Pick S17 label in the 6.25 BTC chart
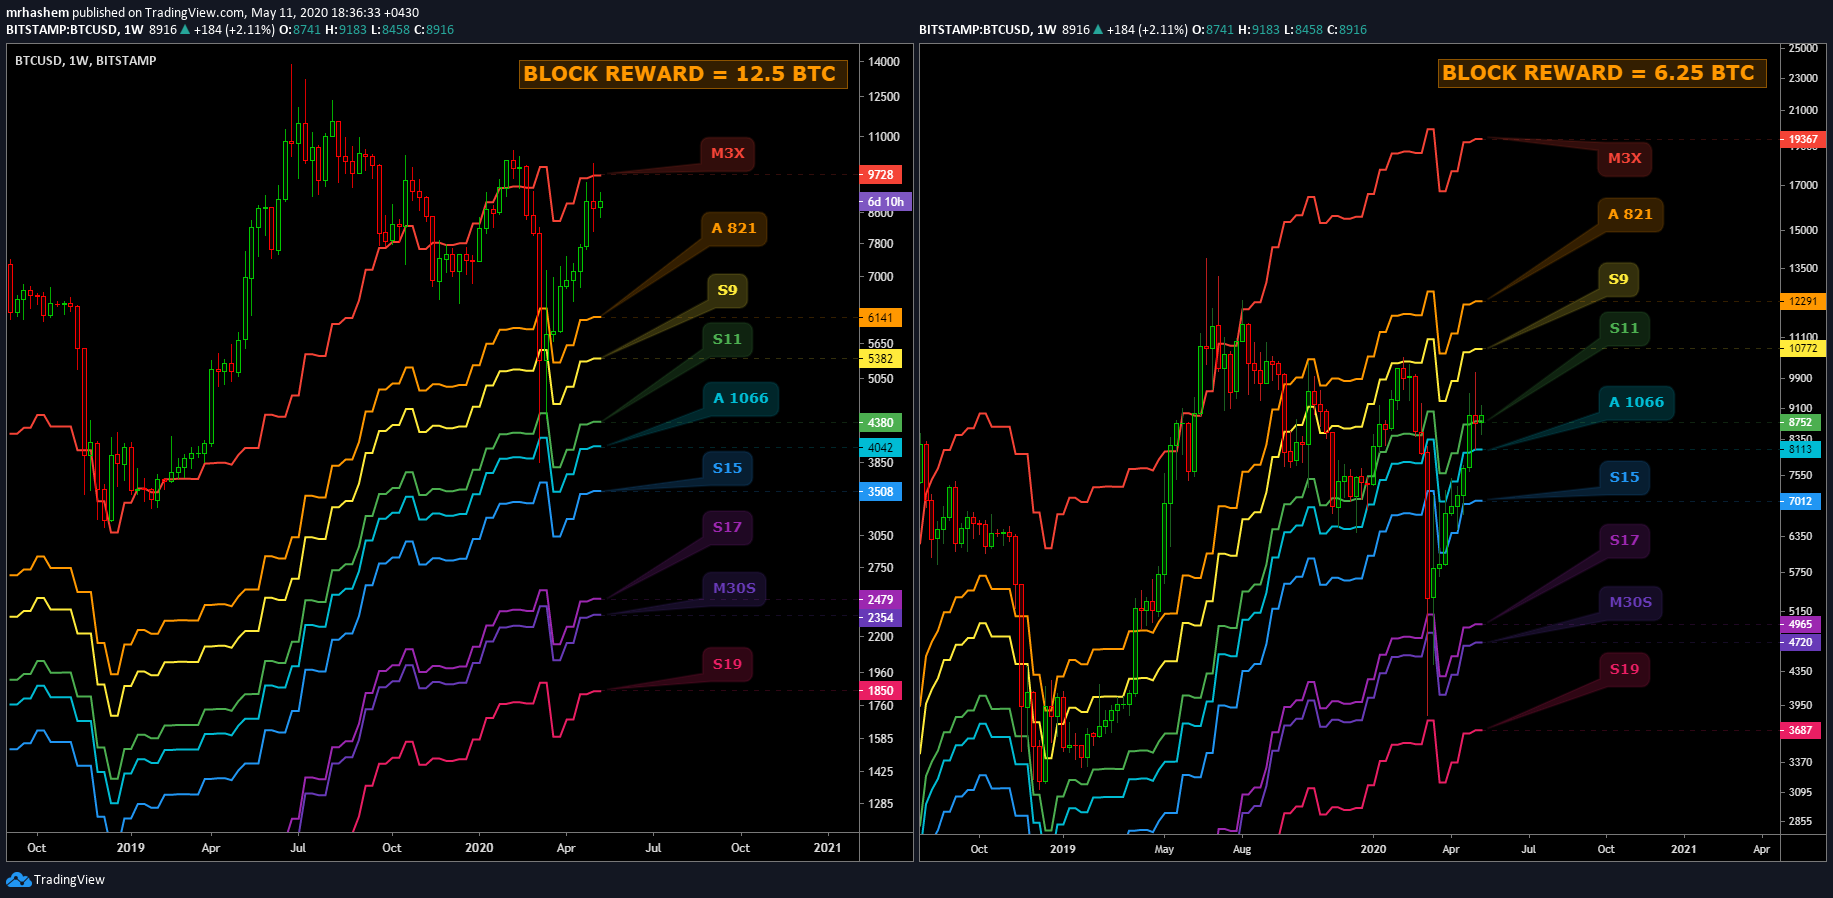1833x898 pixels. click(1624, 540)
